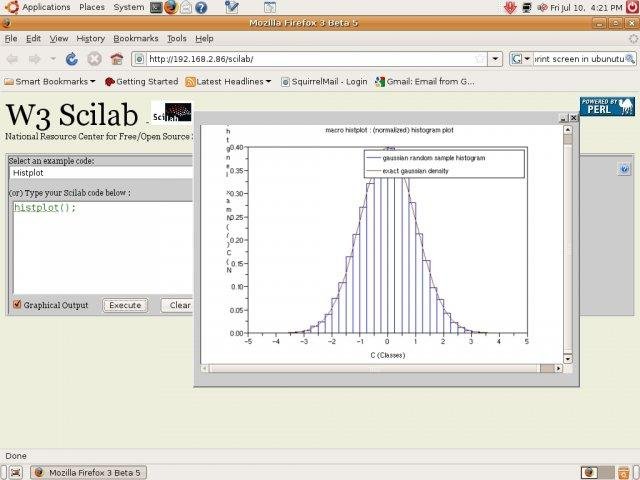Open the Edit menu
This screenshot has height=480, width=640.
click(x=33, y=38)
